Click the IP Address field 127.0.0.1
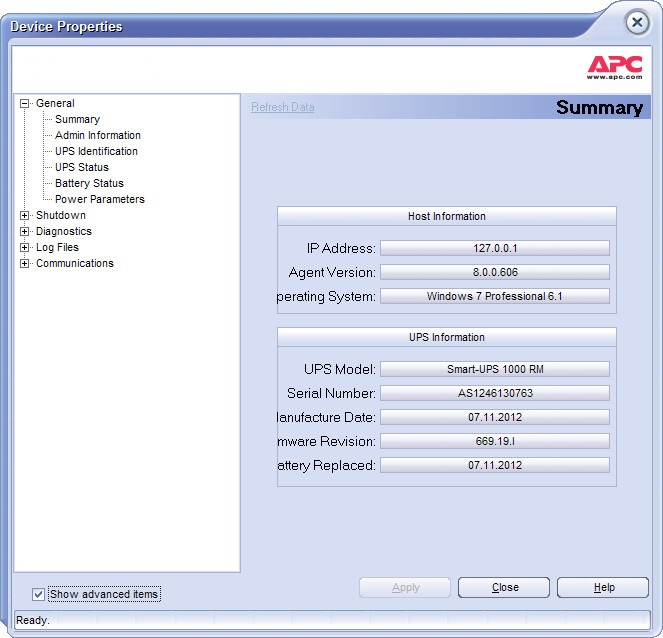Viewport: 663px width, 638px height. pyautogui.click(x=495, y=248)
